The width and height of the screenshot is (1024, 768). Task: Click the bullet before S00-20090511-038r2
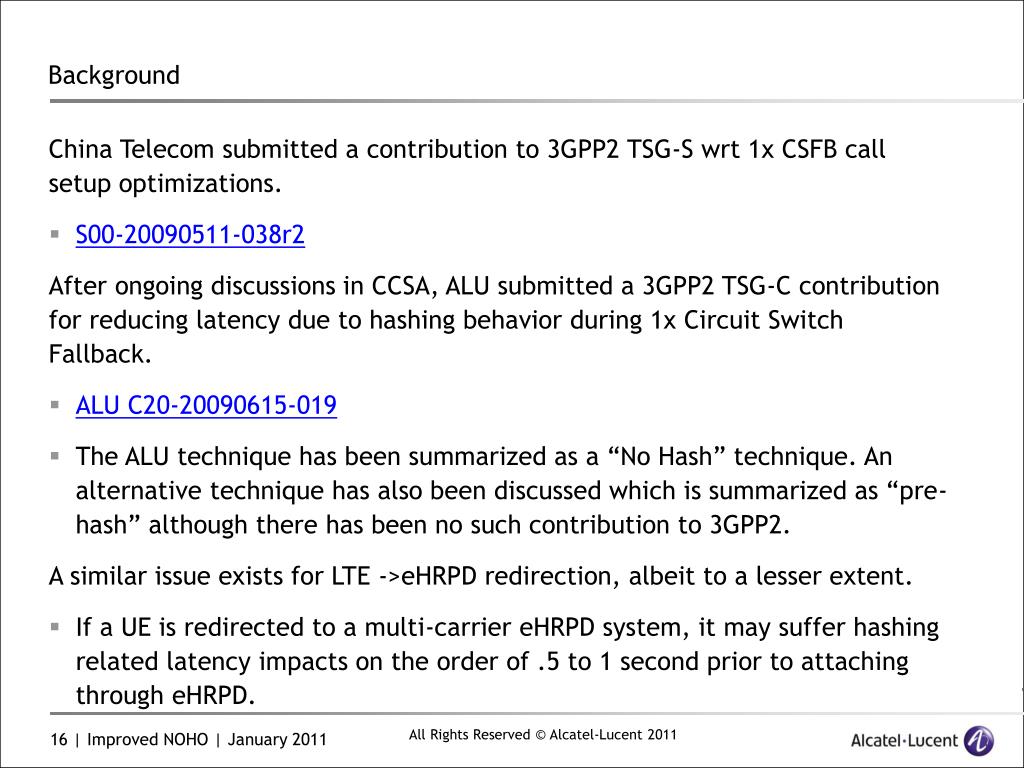(55, 234)
